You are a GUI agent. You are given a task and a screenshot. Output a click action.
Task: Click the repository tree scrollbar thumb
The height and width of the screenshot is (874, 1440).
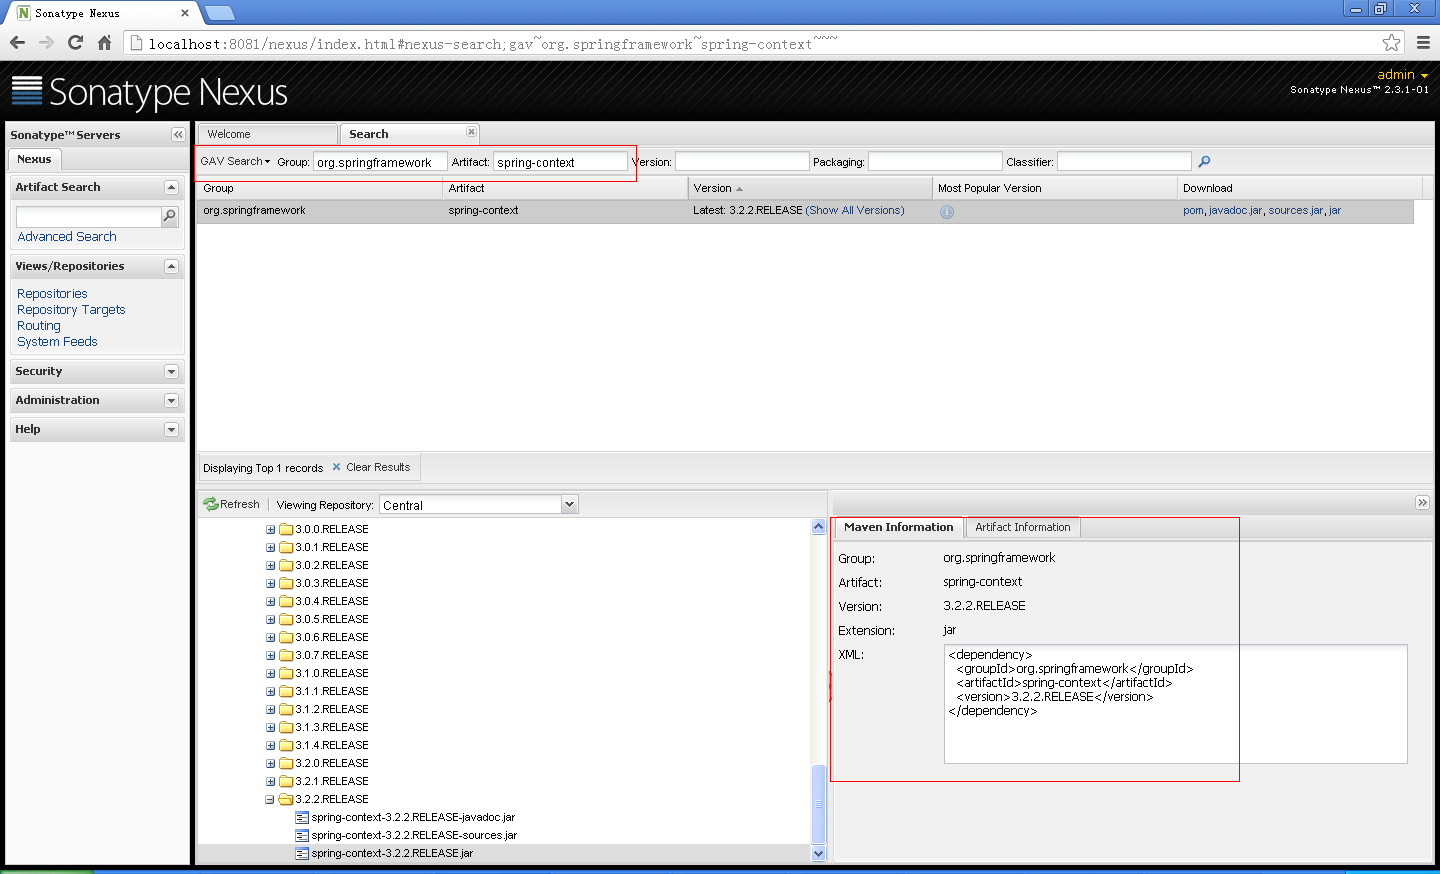(x=818, y=804)
